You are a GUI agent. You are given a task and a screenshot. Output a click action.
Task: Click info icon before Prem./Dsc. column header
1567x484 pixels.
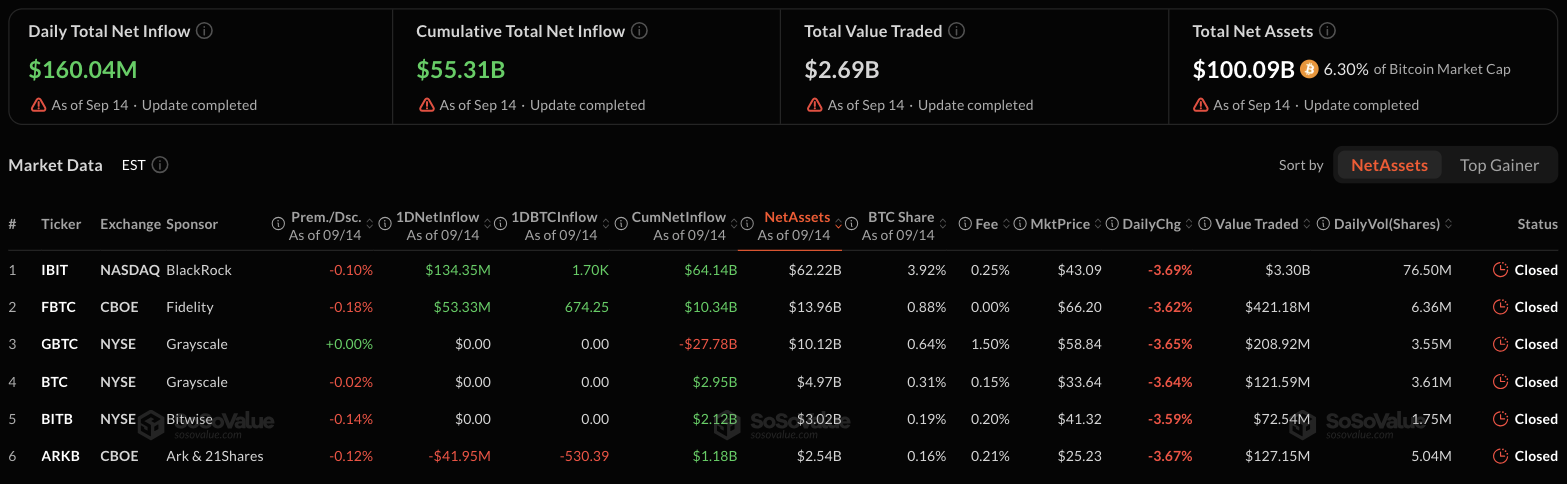(278, 224)
